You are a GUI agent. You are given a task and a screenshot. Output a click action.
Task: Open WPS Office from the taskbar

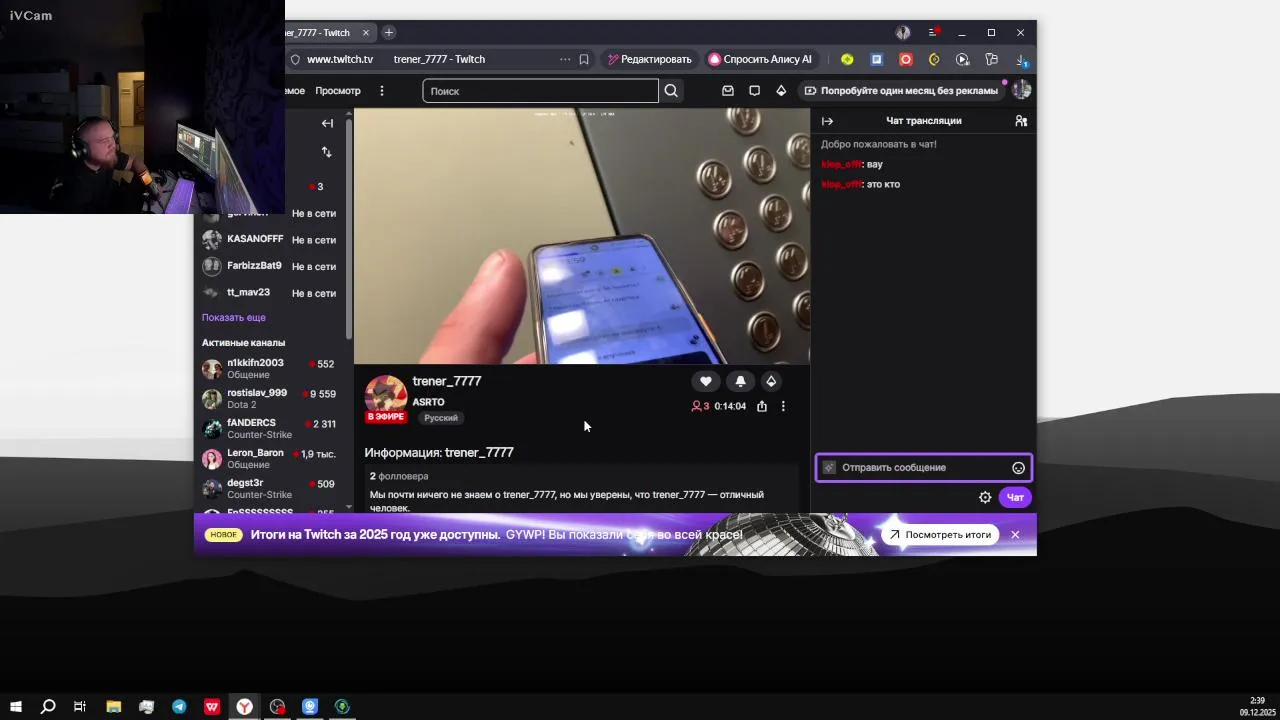coord(212,706)
